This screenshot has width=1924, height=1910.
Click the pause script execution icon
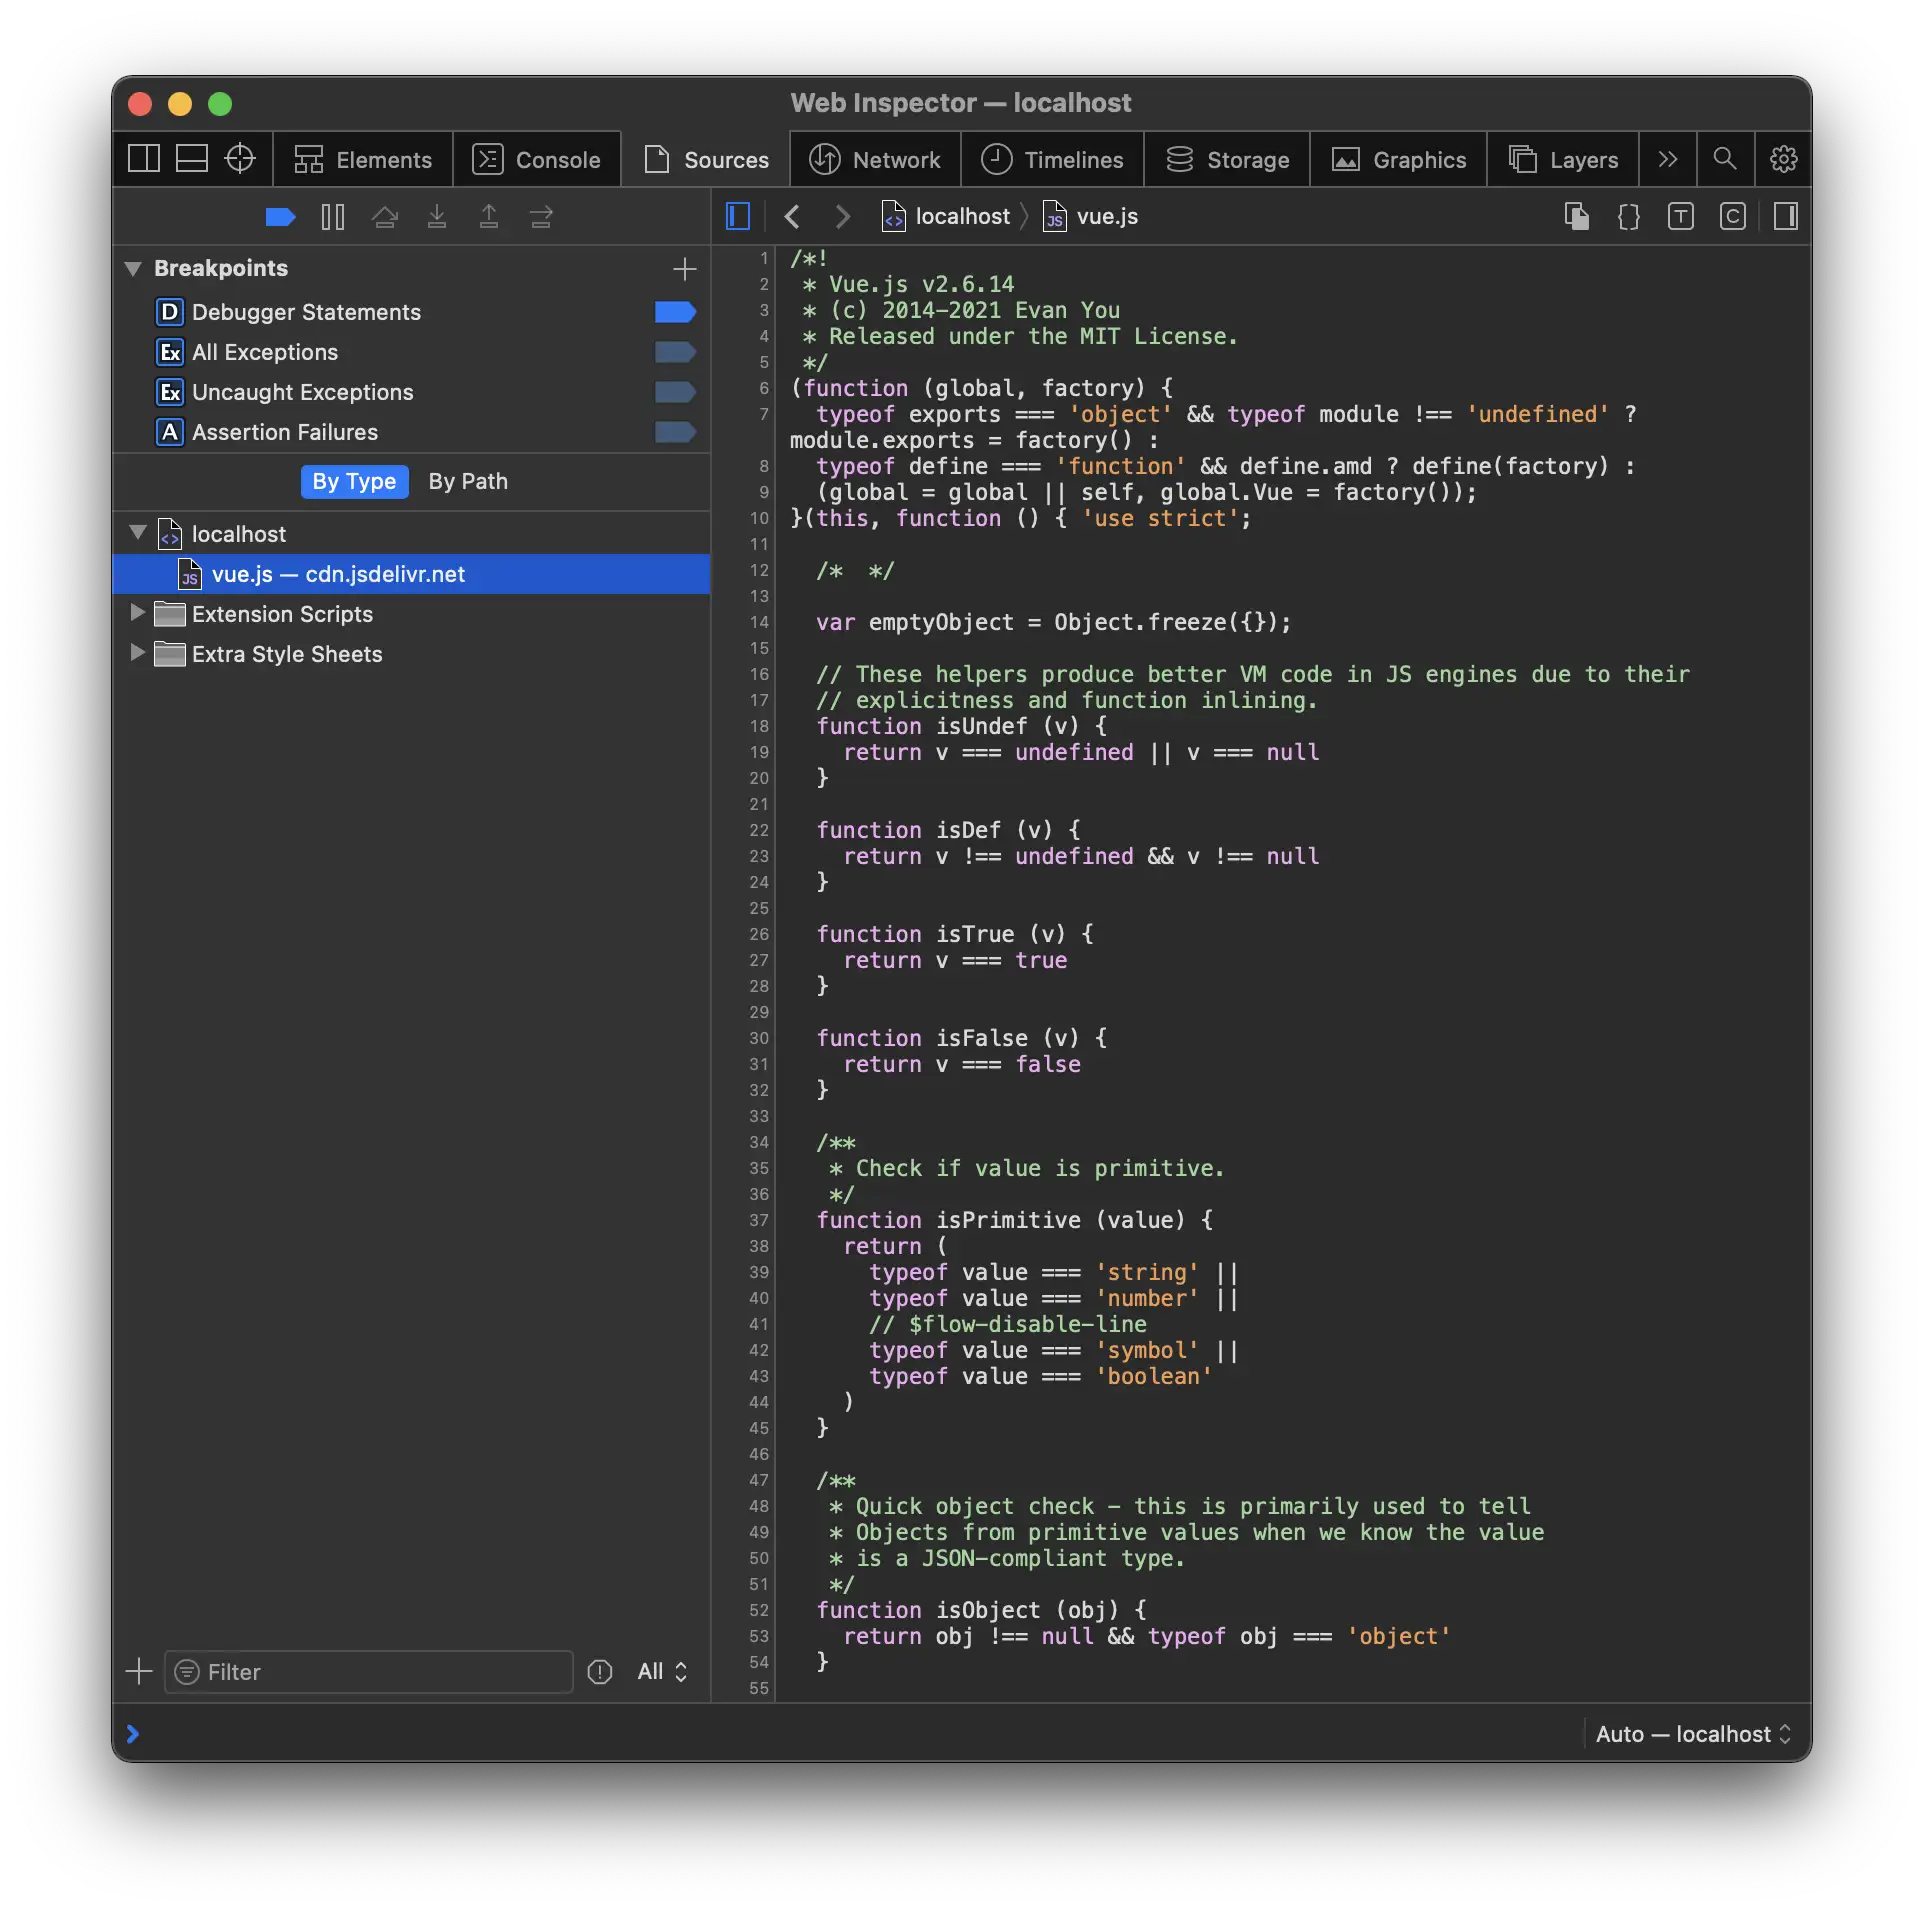coord(333,217)
